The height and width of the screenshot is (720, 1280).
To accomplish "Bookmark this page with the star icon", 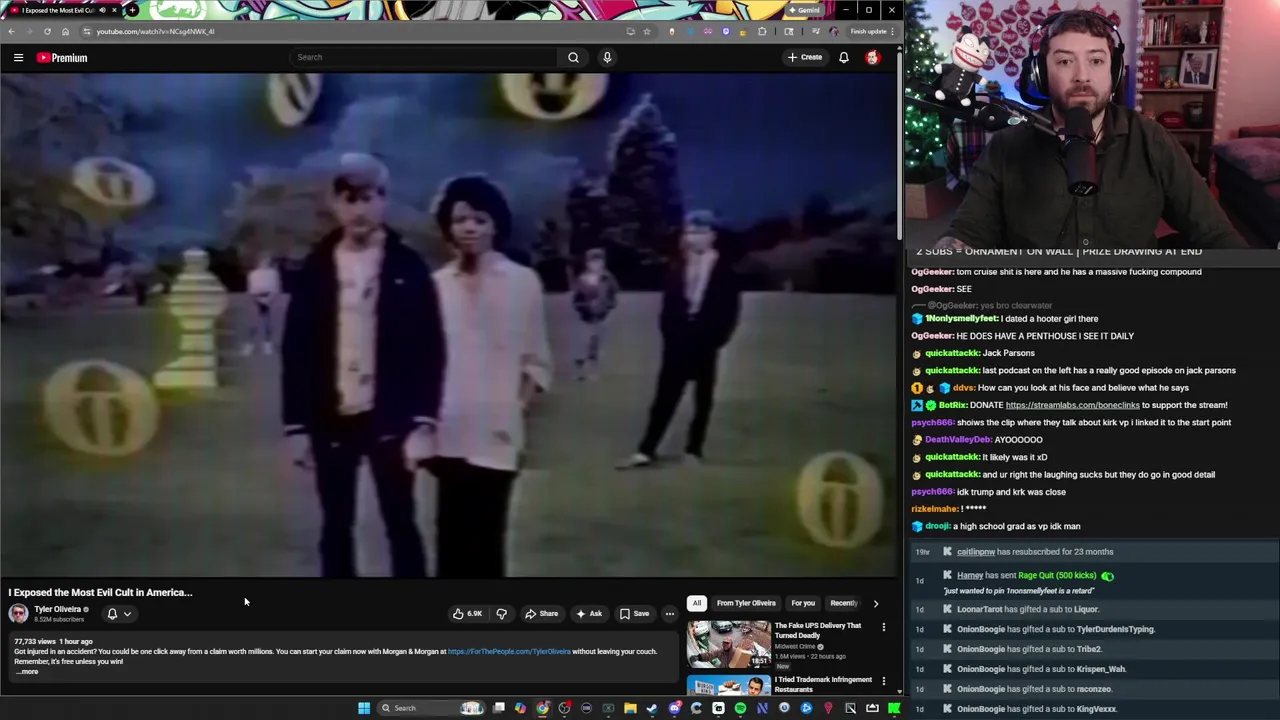I will (x=646, y=31).
